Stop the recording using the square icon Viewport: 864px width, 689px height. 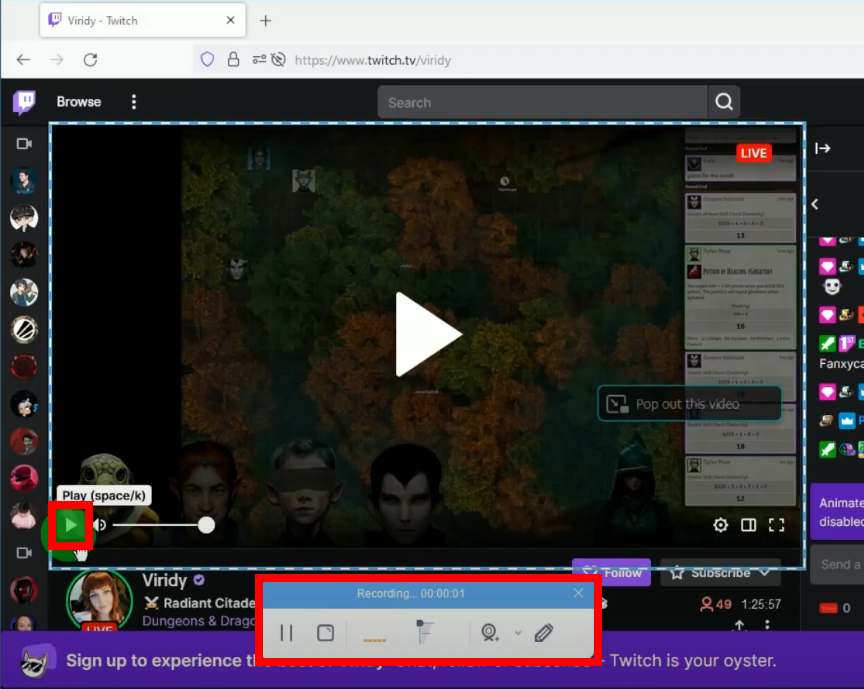click(x=325, y=632)
